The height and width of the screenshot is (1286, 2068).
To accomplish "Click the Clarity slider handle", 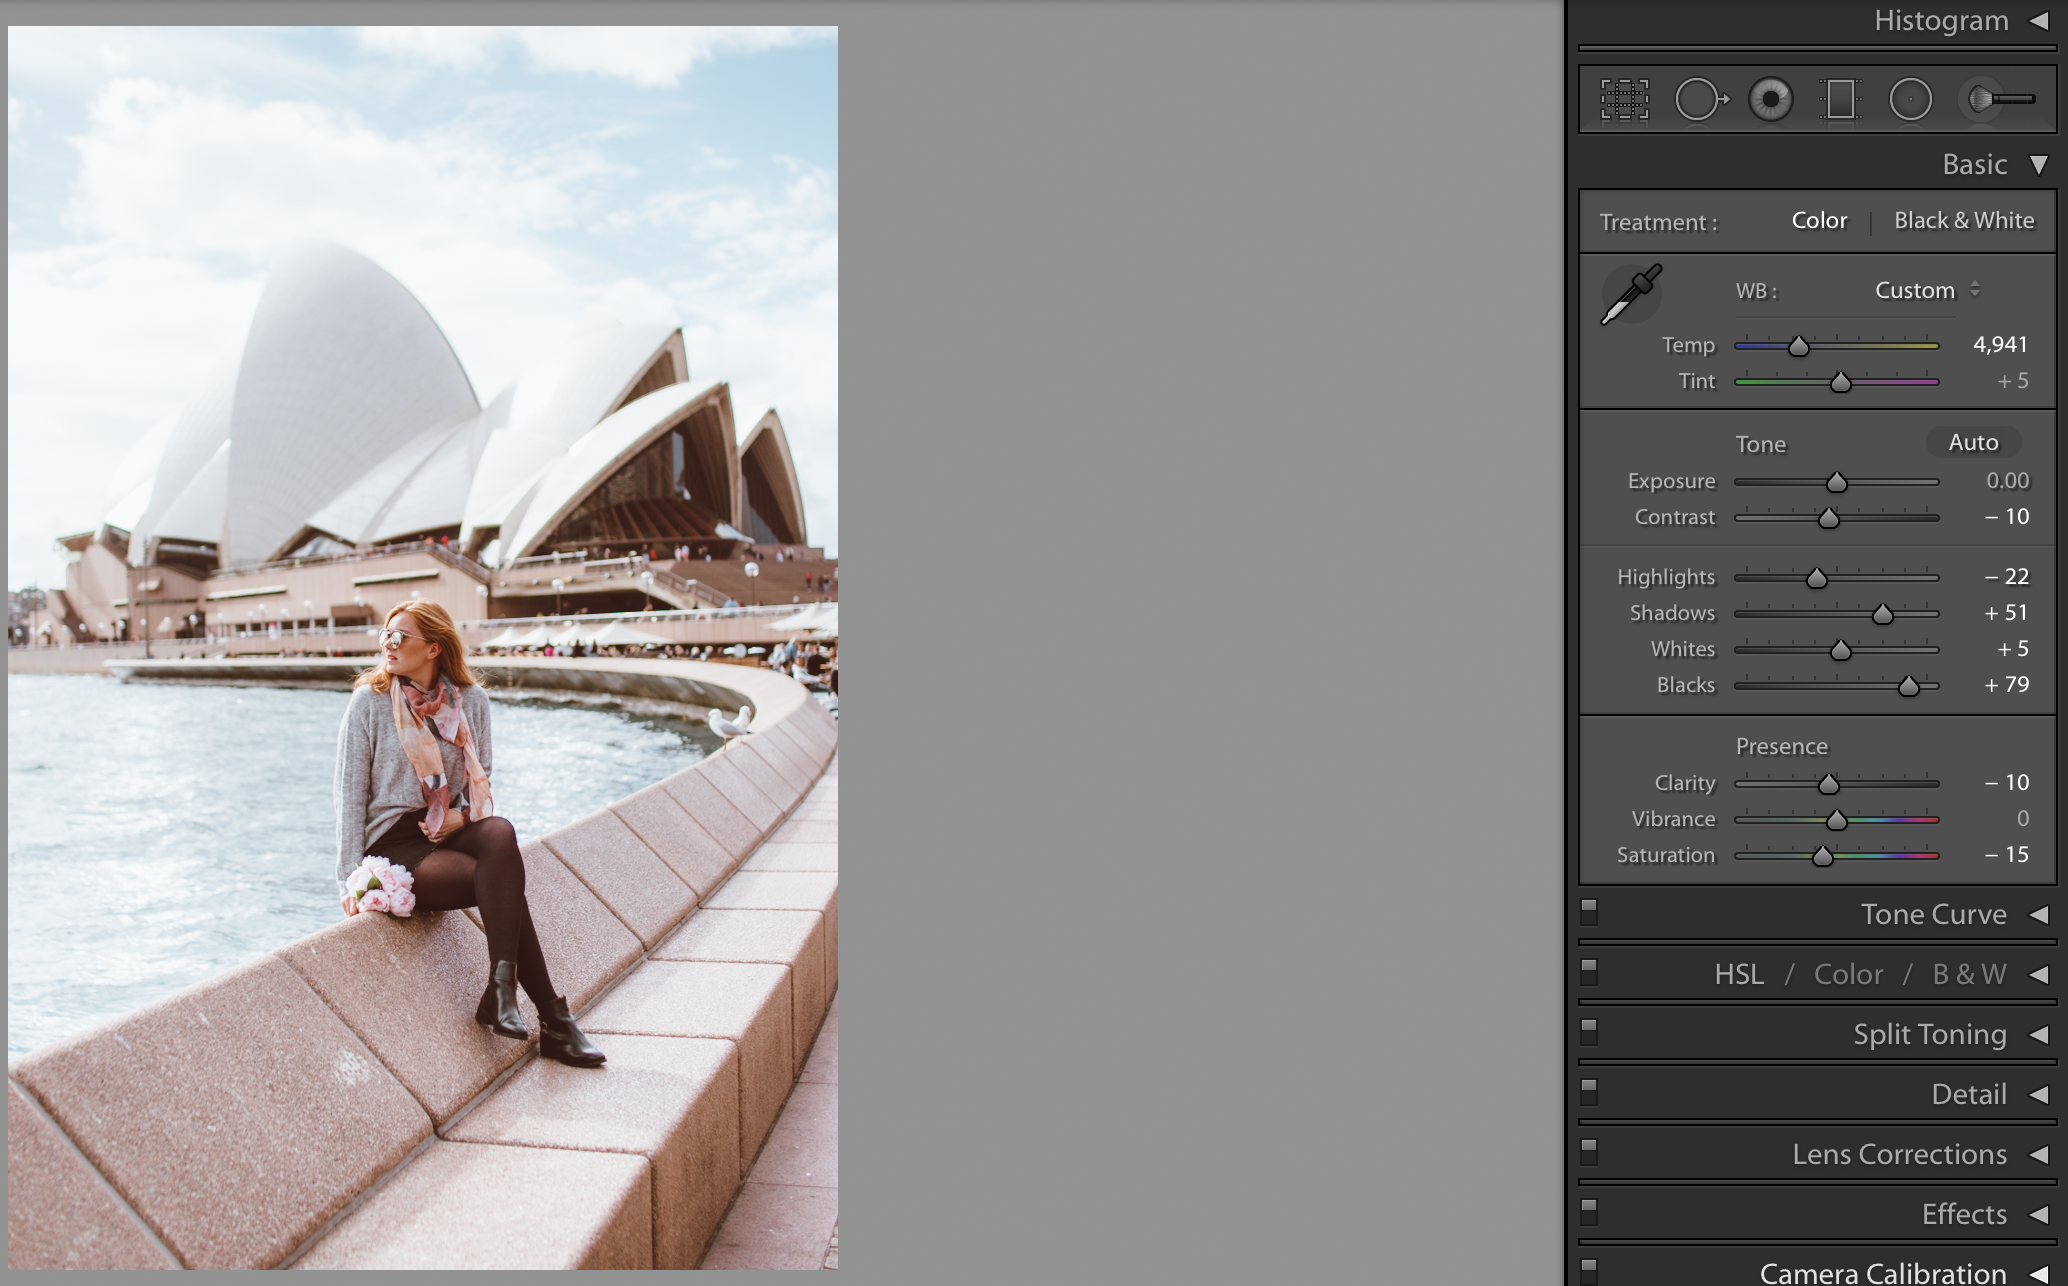I will (1829, 784).
